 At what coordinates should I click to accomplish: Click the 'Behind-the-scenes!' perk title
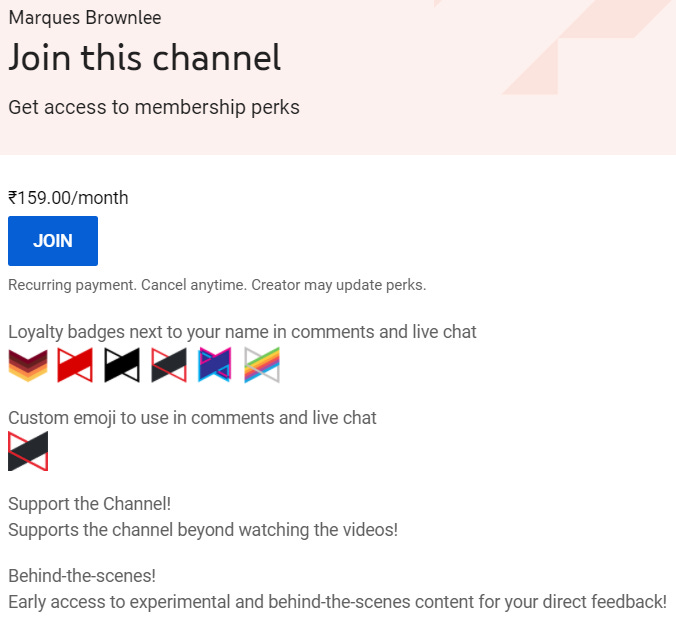click(82, 576)
